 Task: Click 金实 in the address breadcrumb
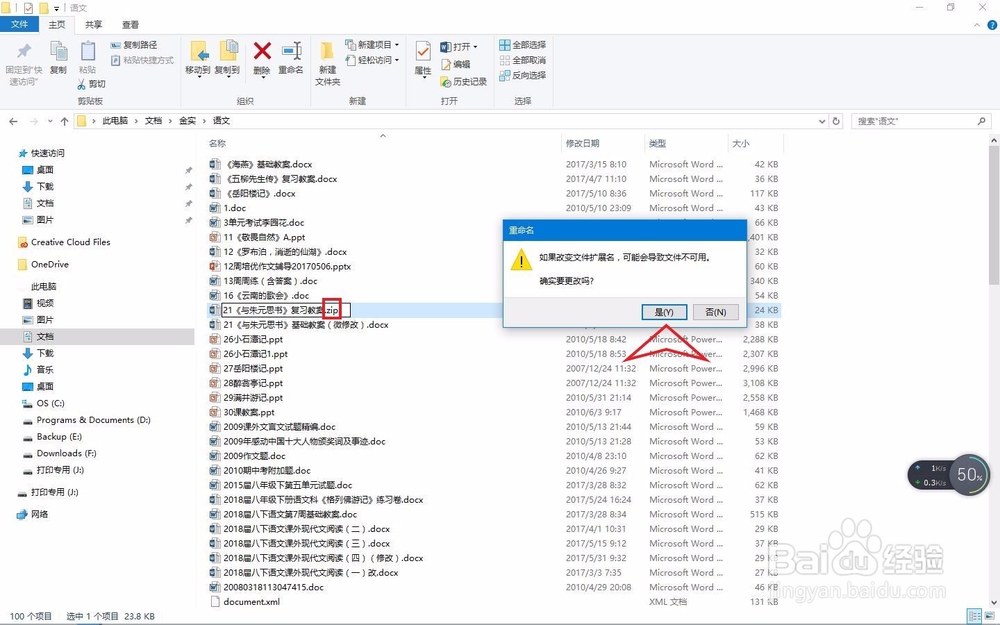(188, 121)
